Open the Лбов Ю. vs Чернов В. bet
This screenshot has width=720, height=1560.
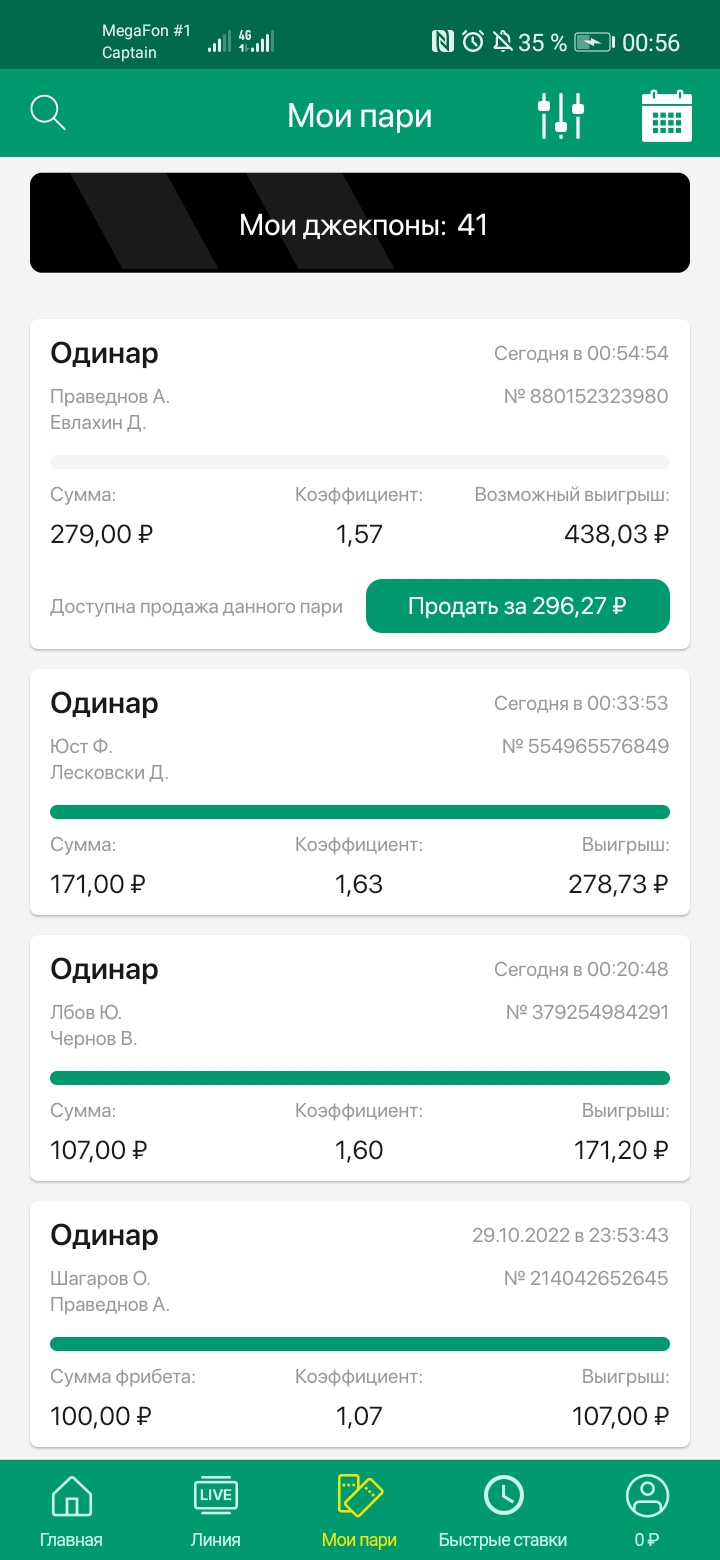(360, 1058)
